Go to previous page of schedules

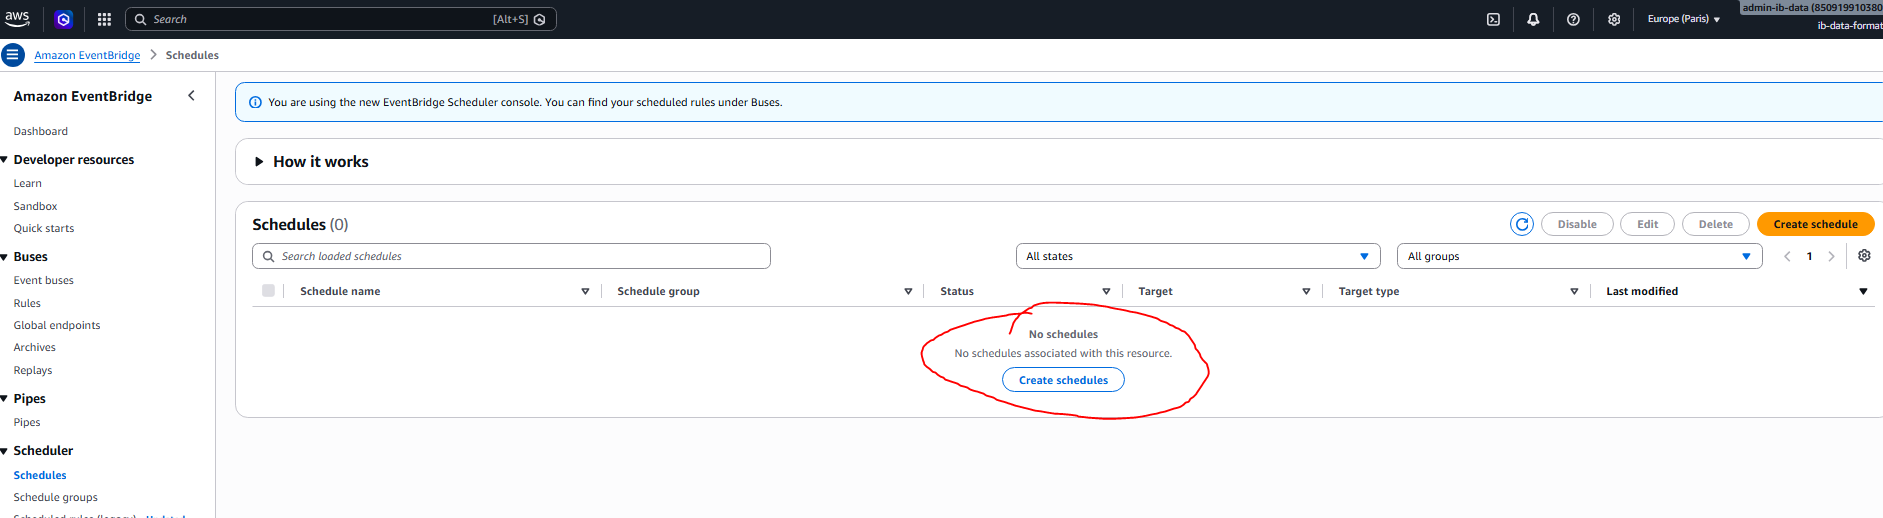1787,256
